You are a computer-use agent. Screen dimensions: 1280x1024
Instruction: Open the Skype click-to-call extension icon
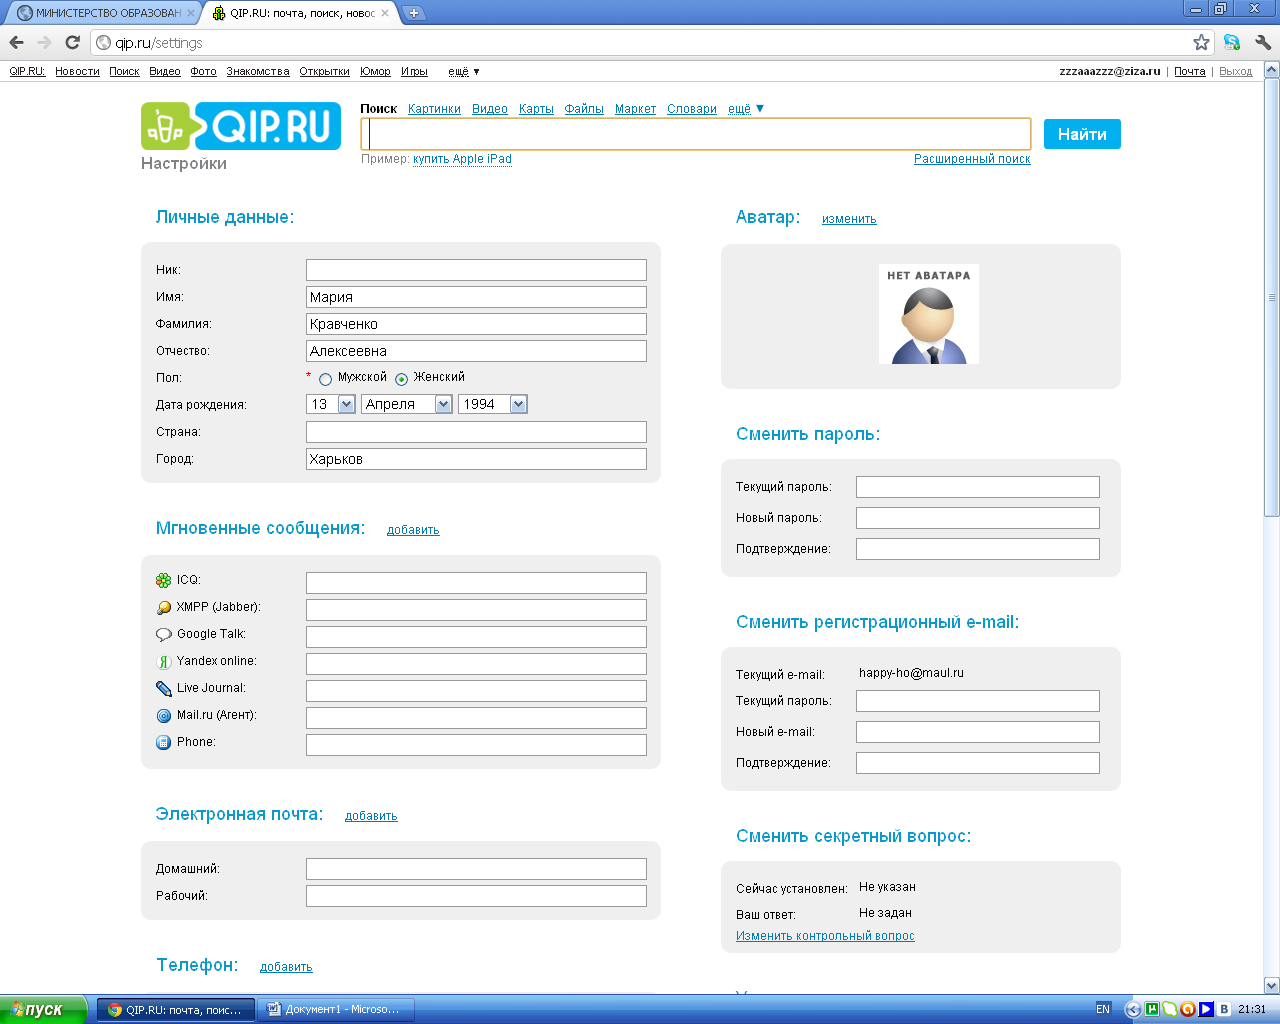click(x=1232, y=42)
